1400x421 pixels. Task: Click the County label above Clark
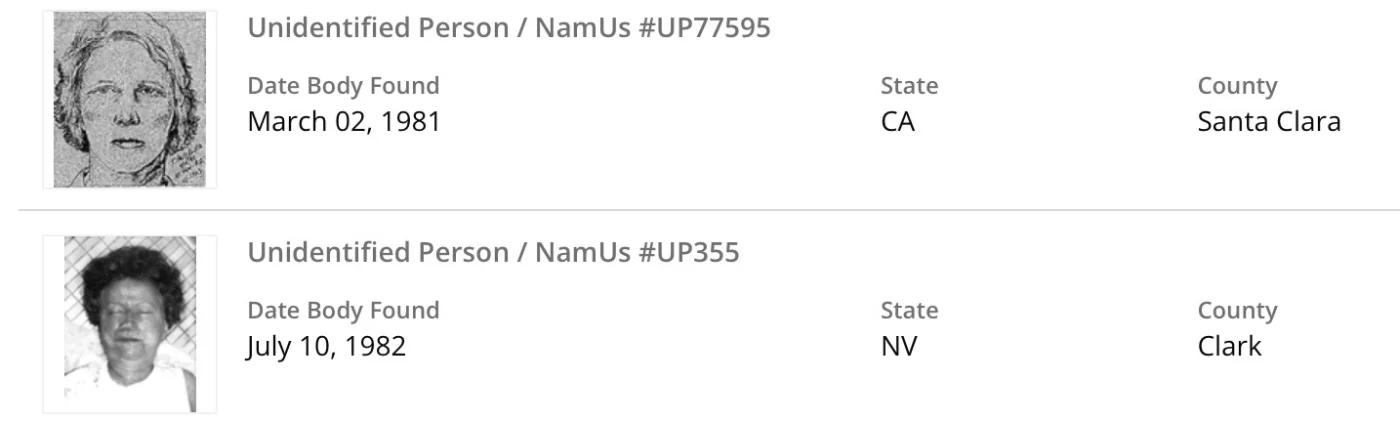pyautogui.click(x=1237, y=310)
